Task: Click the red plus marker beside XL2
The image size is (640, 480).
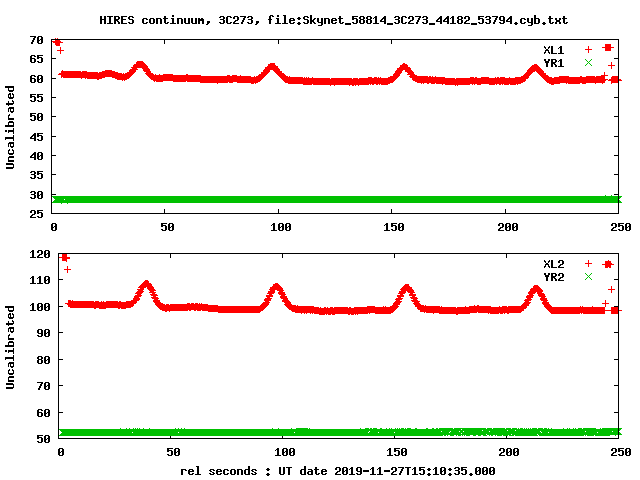Action: pos(588,264)
